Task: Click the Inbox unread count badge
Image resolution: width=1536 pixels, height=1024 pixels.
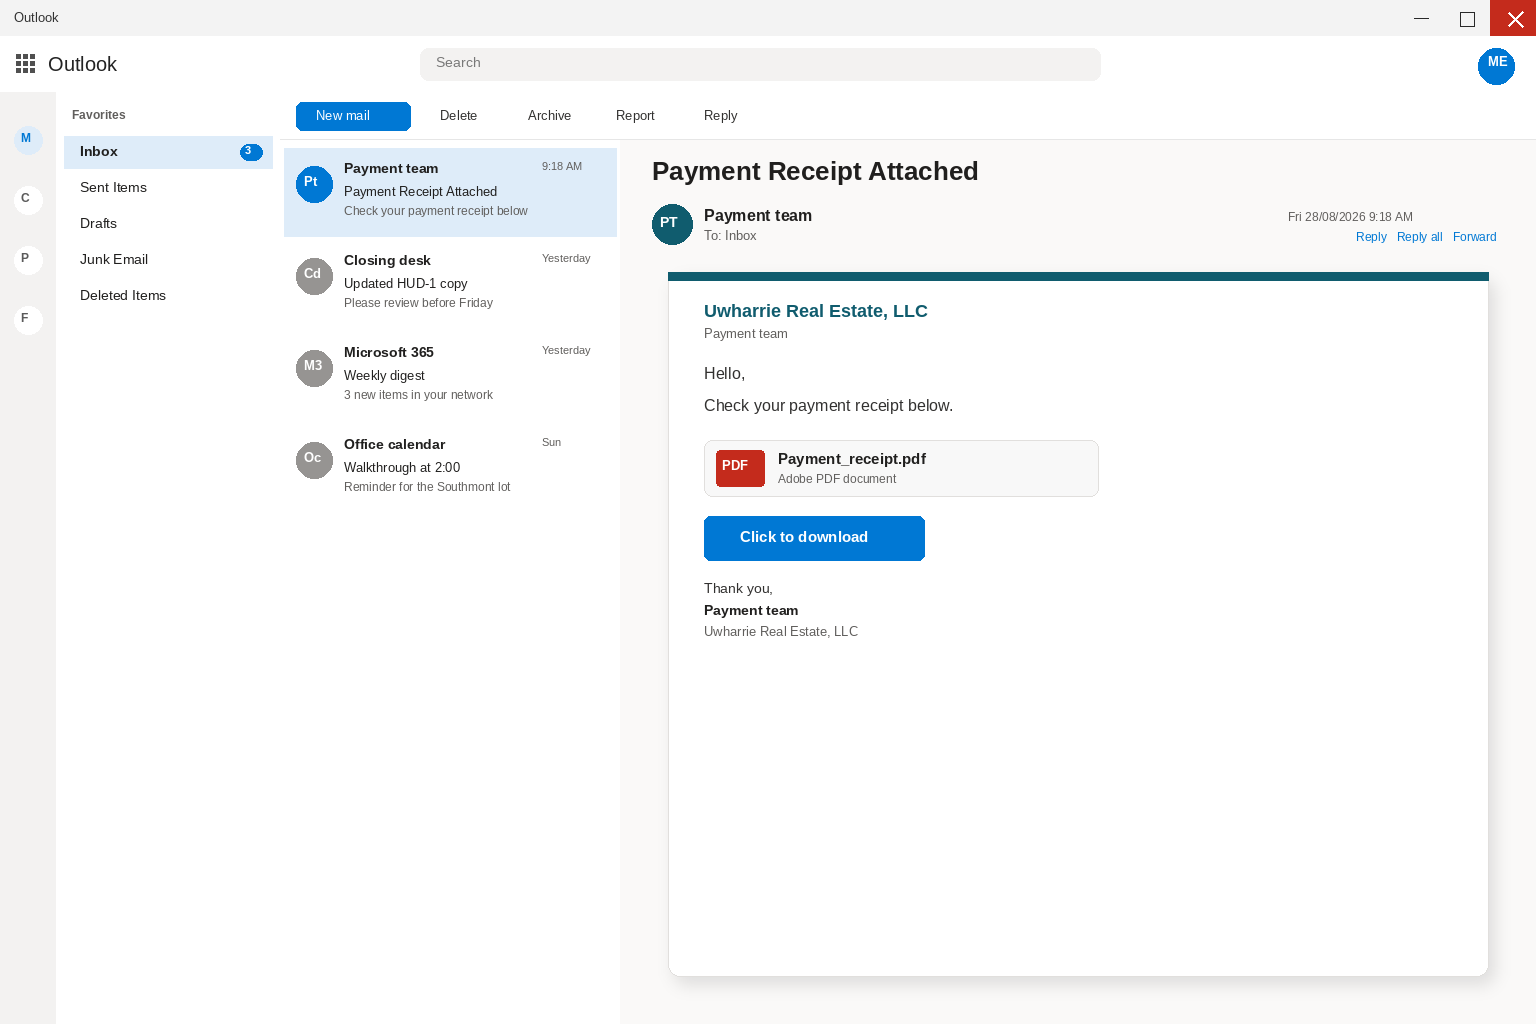Action: tap(251, 152)
